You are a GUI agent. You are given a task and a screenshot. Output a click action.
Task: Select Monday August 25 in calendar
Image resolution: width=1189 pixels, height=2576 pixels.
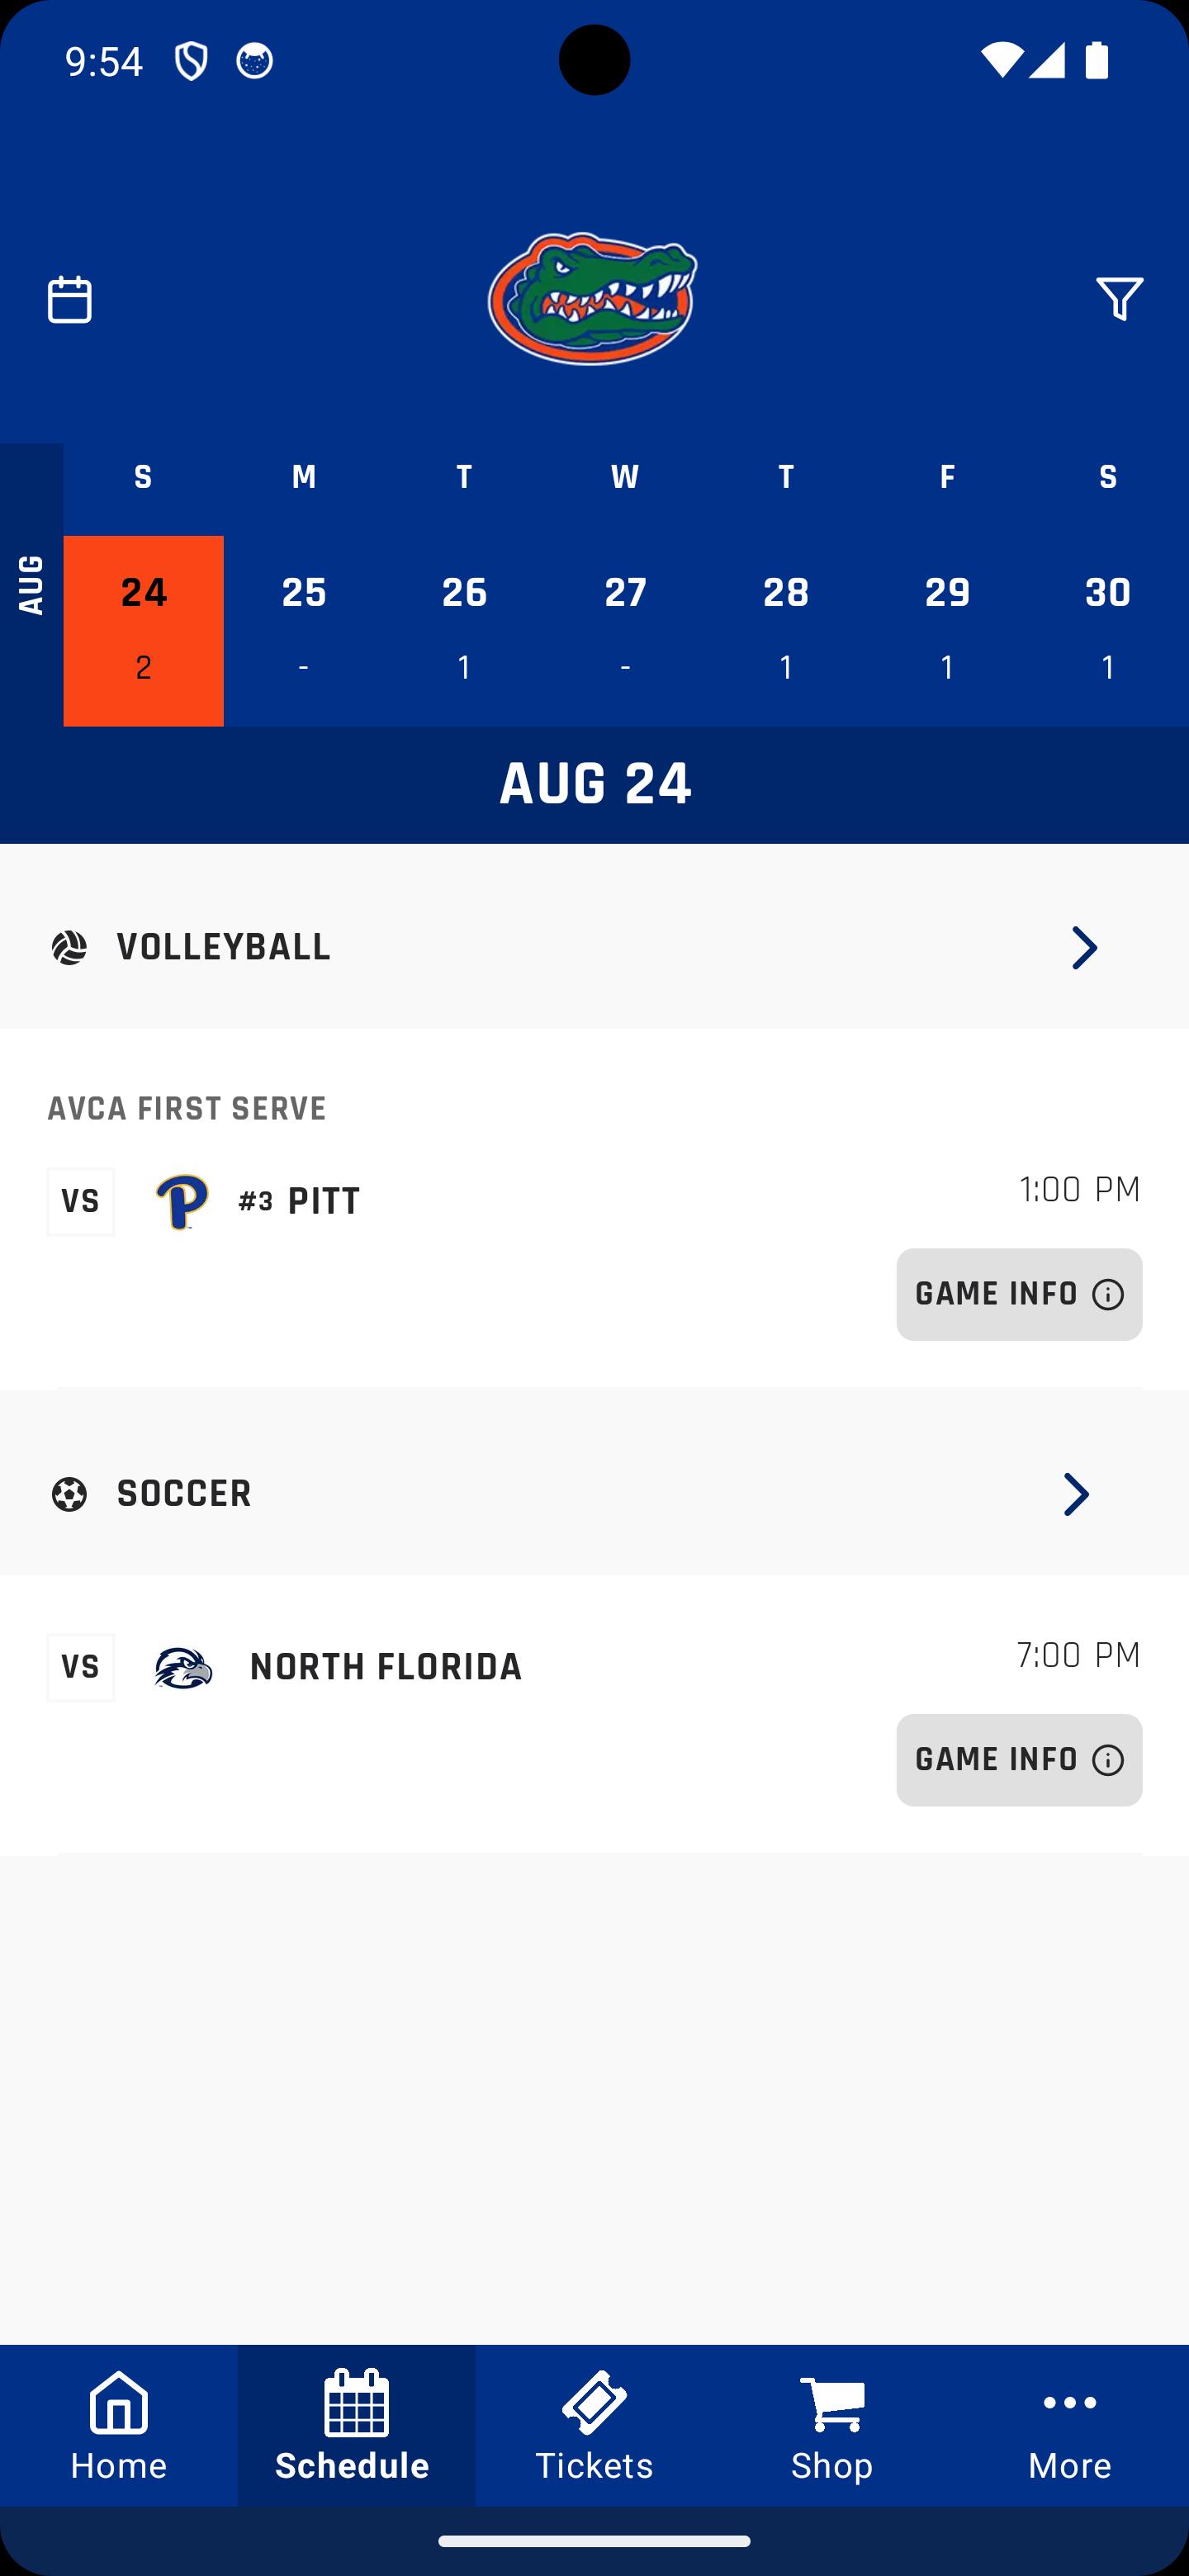coord(304,629)
